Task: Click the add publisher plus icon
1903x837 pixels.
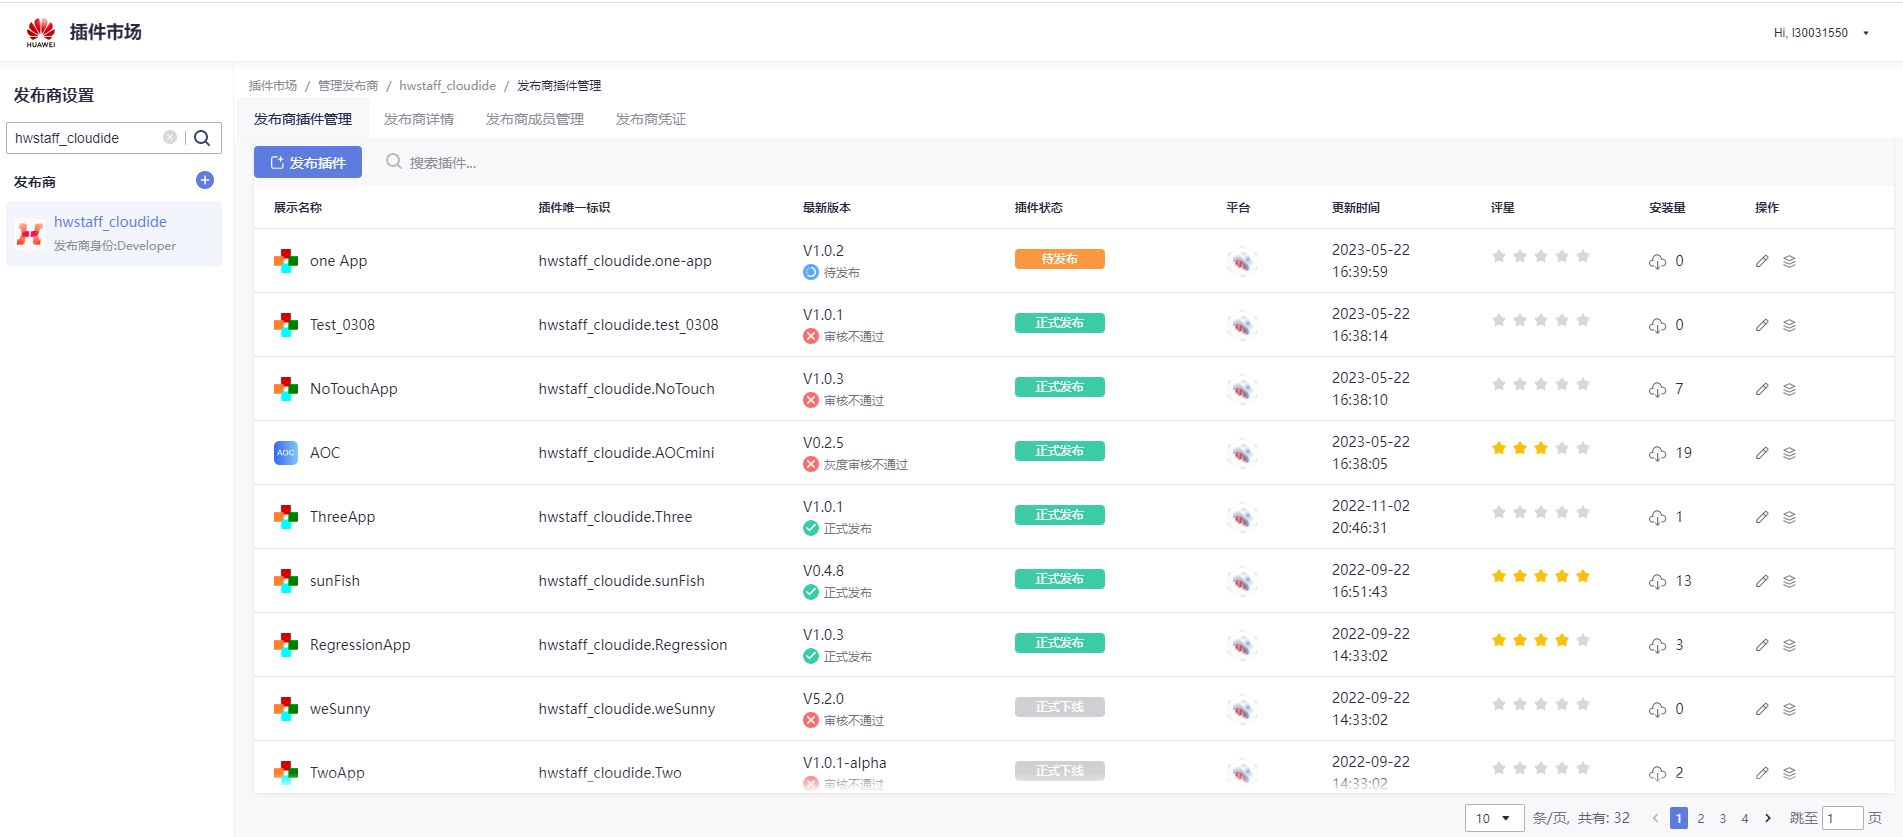Action: 205,180
